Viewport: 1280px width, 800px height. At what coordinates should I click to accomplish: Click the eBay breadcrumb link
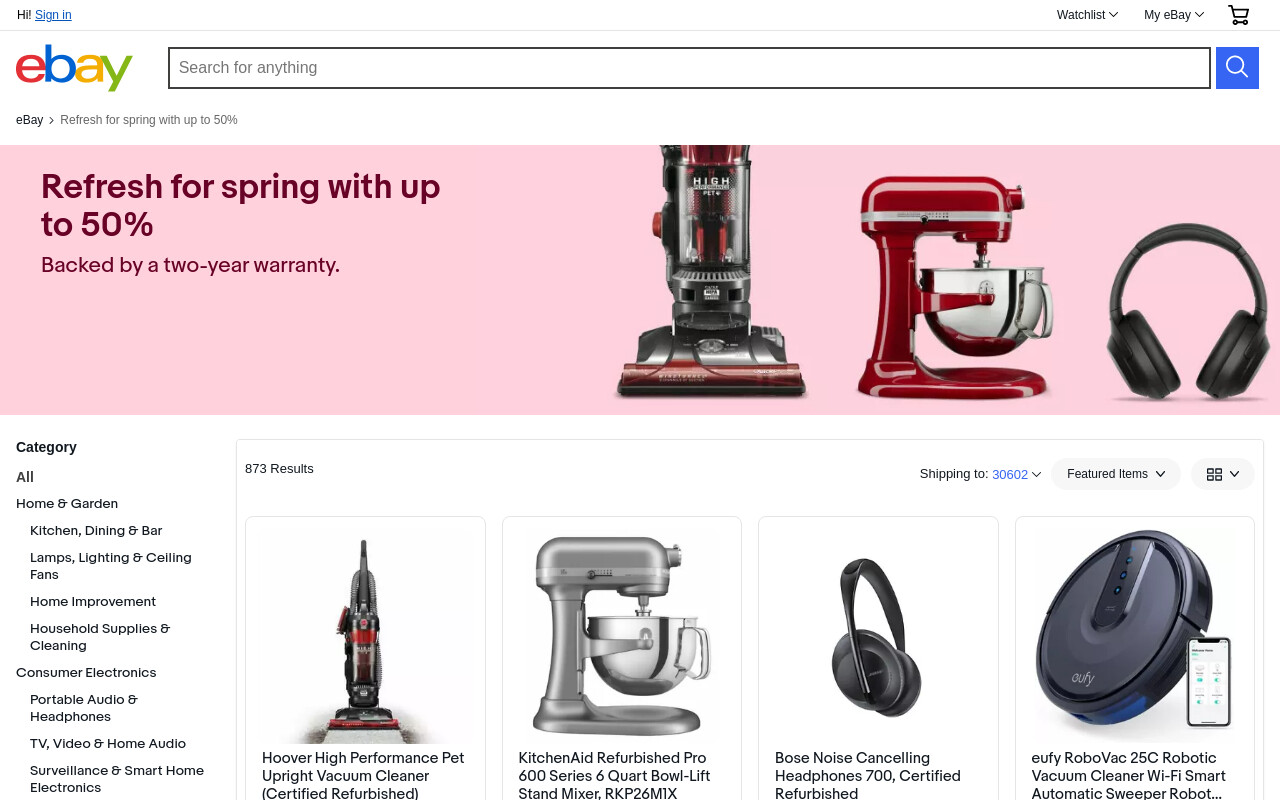pyautogui.click(x=29, y=120)
